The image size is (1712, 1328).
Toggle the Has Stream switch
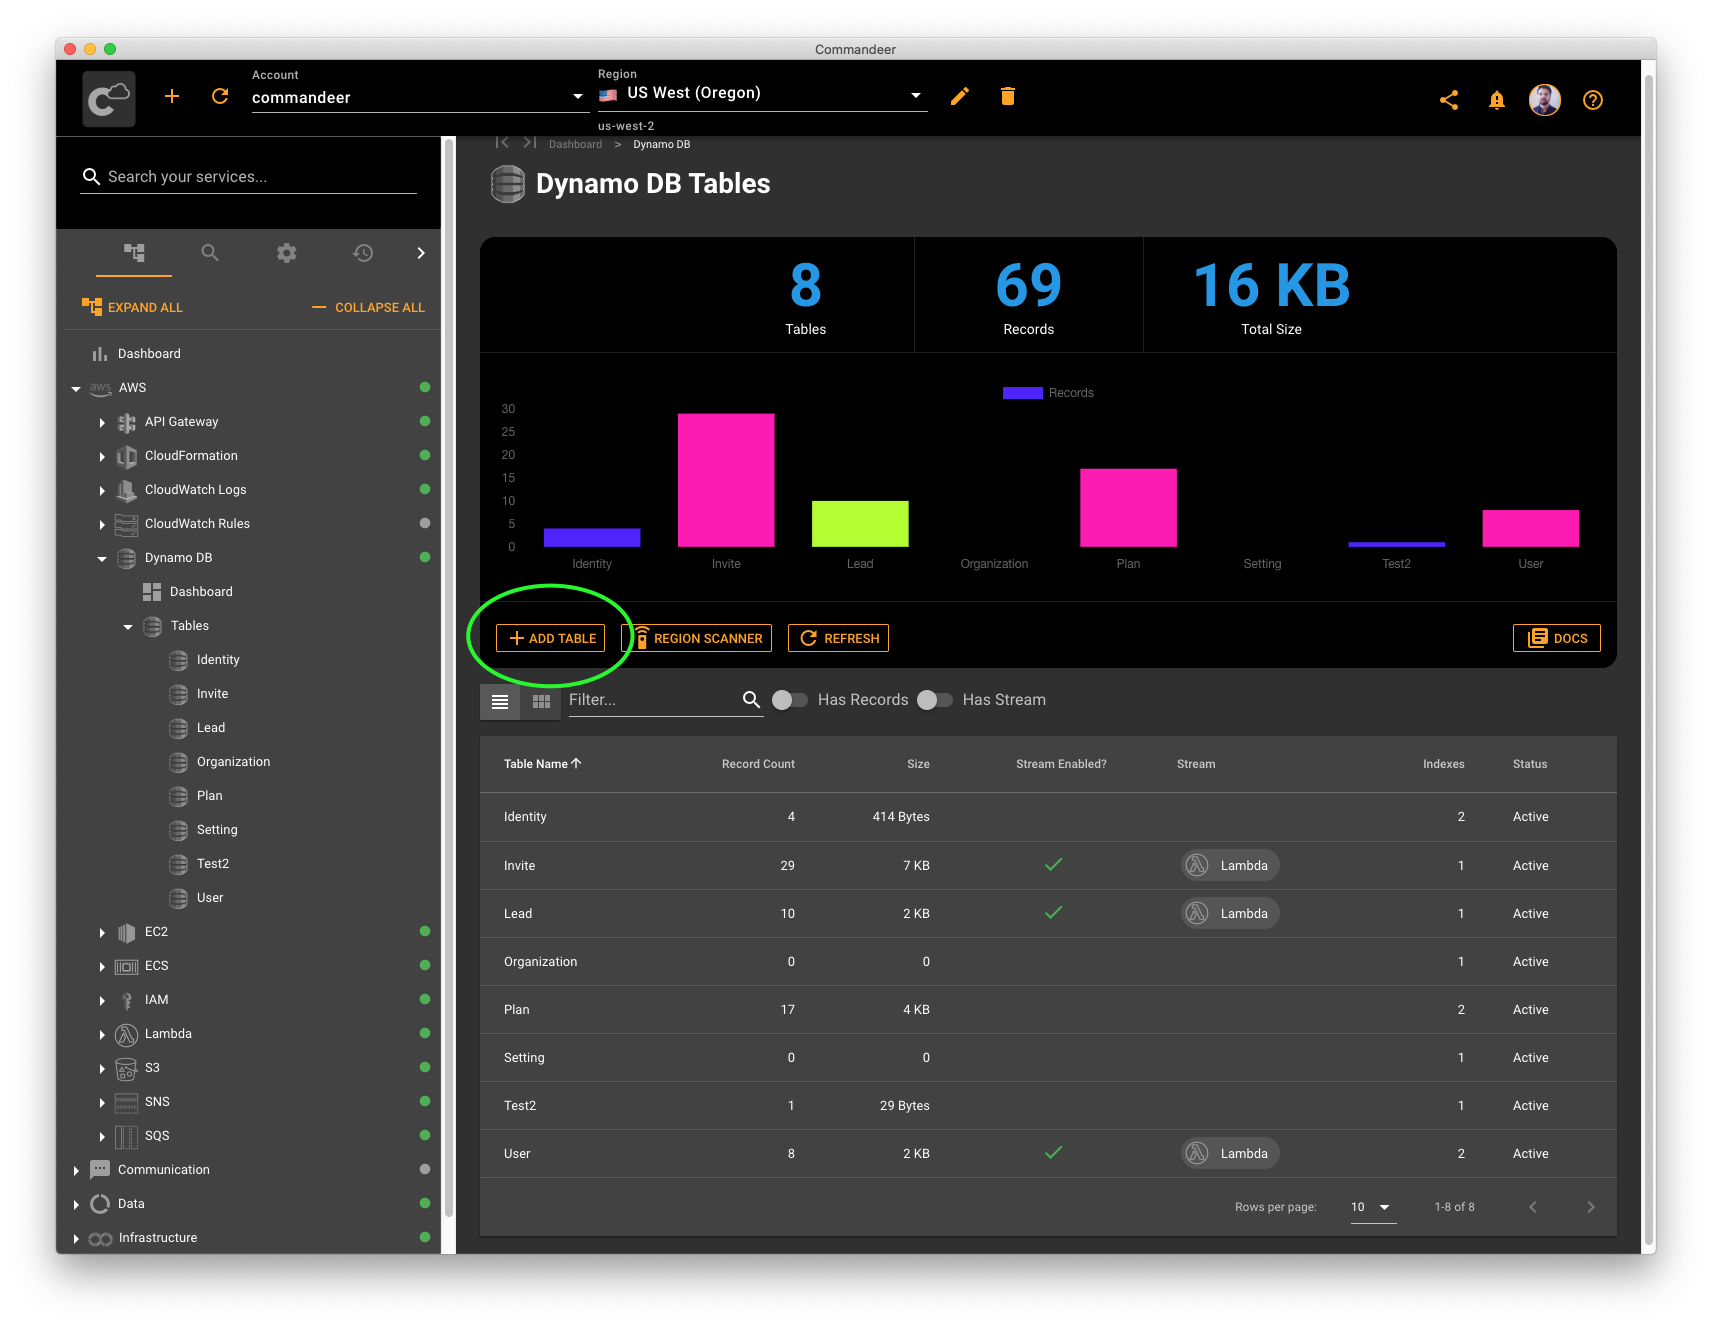pos(935,700)
